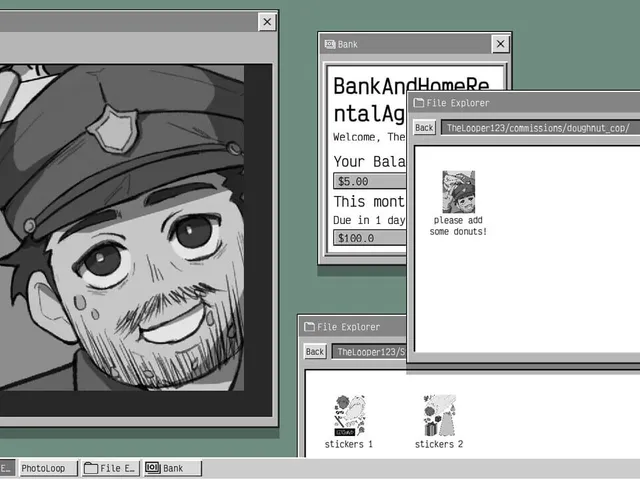The image size is (640, 480).
Task: Go Back in the lower File Explorer window
Action: [x=315, y=351]
